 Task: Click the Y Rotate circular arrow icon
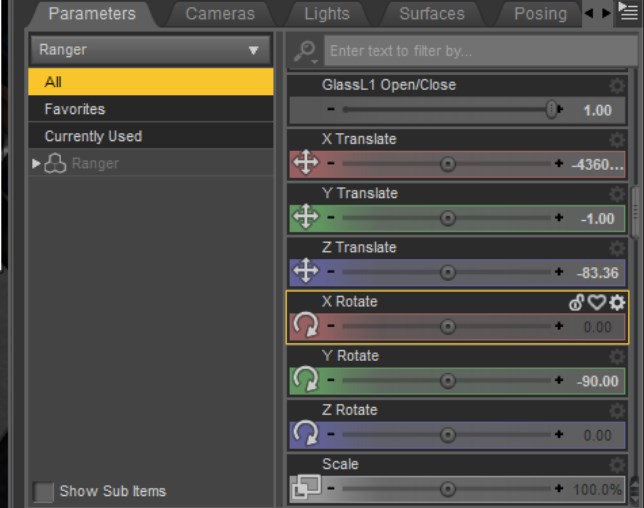pos(306,379)
